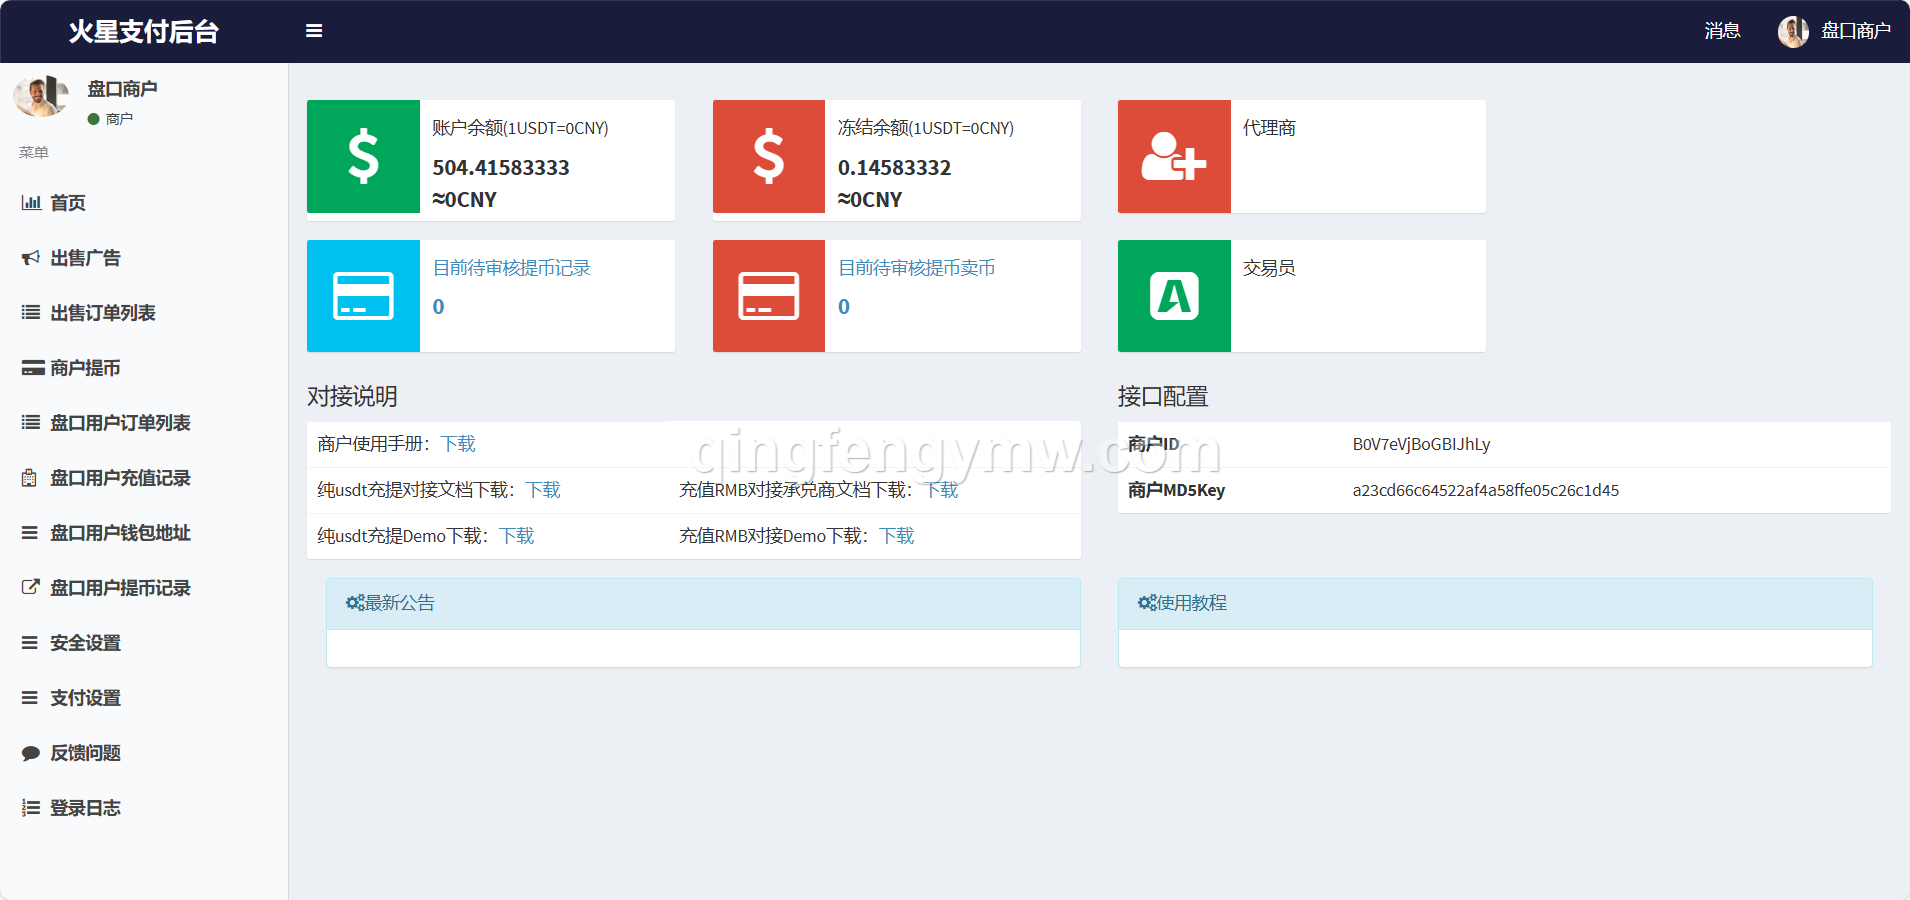The height and width of the screenshot is (900, 1910).
Task: Download 充值RMB对接Demo
Action: pyautogui.click(x=897, y=536)
